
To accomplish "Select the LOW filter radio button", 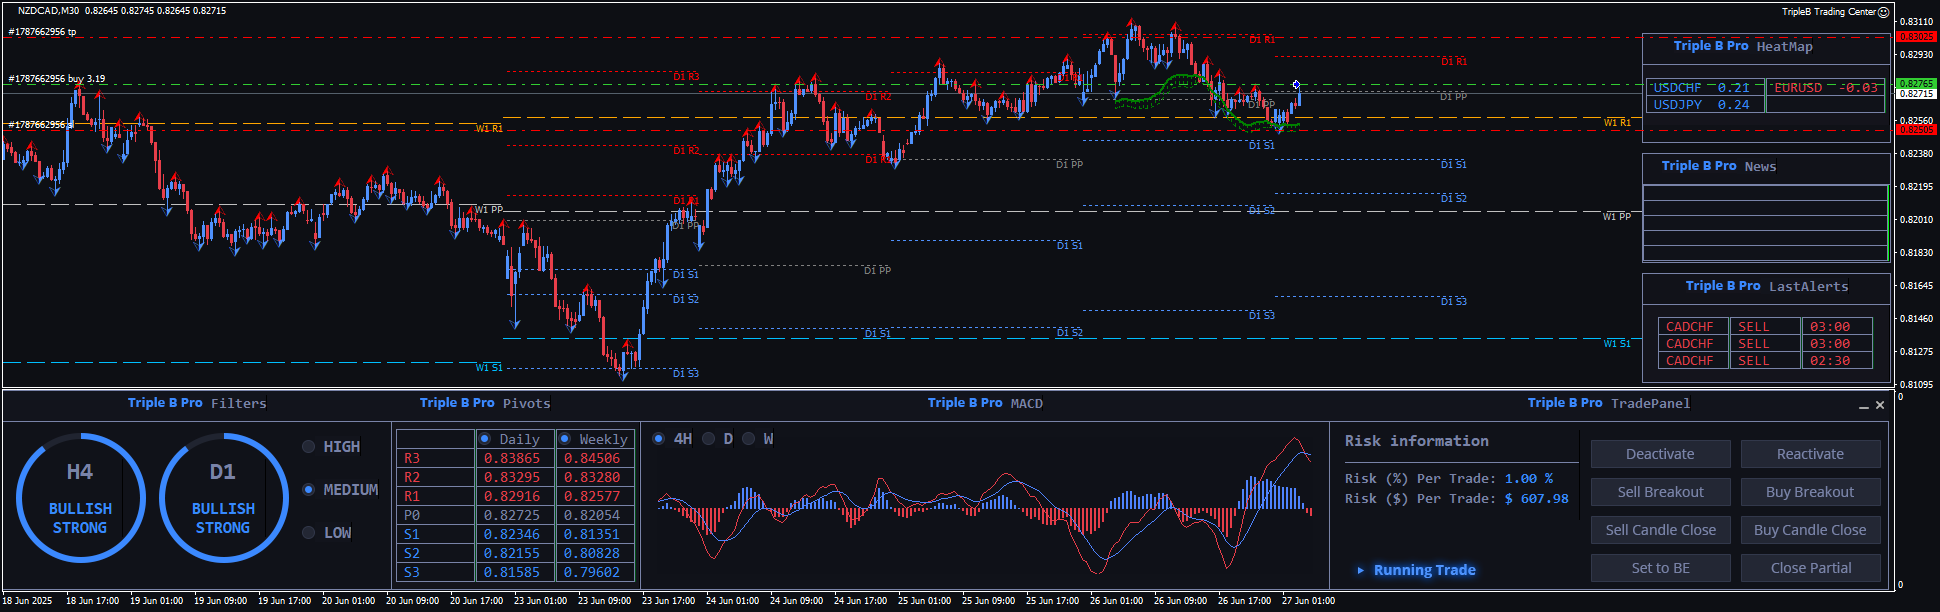I will coord(309,533).
